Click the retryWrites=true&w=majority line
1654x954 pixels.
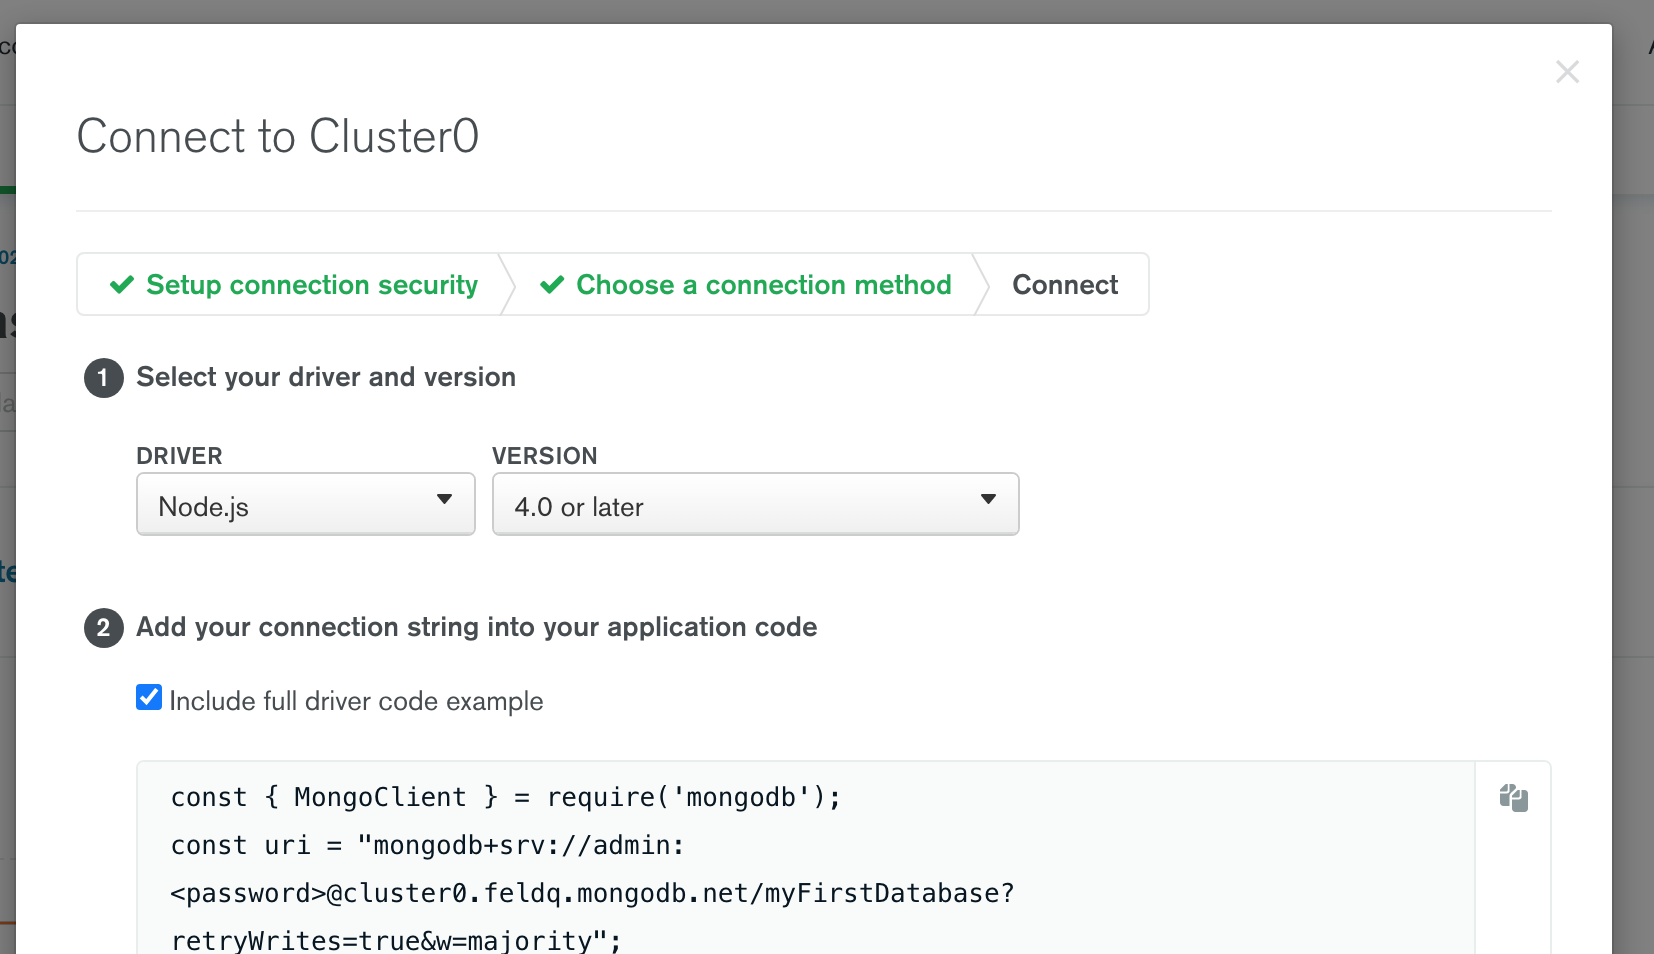click(x=396, y=940)
